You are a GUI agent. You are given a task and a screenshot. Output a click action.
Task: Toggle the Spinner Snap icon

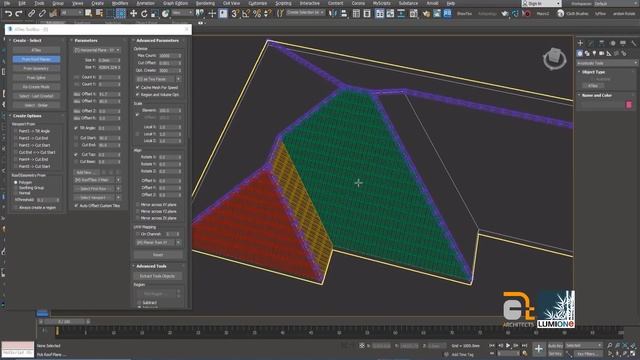tap(268, 13)
